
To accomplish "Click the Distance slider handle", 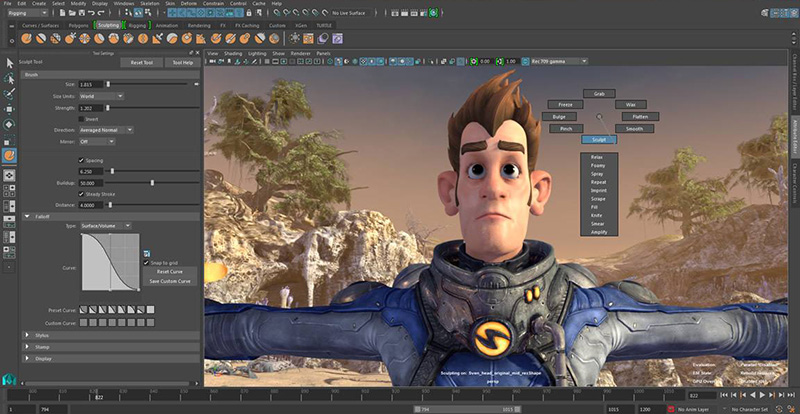I will [110, 205].
